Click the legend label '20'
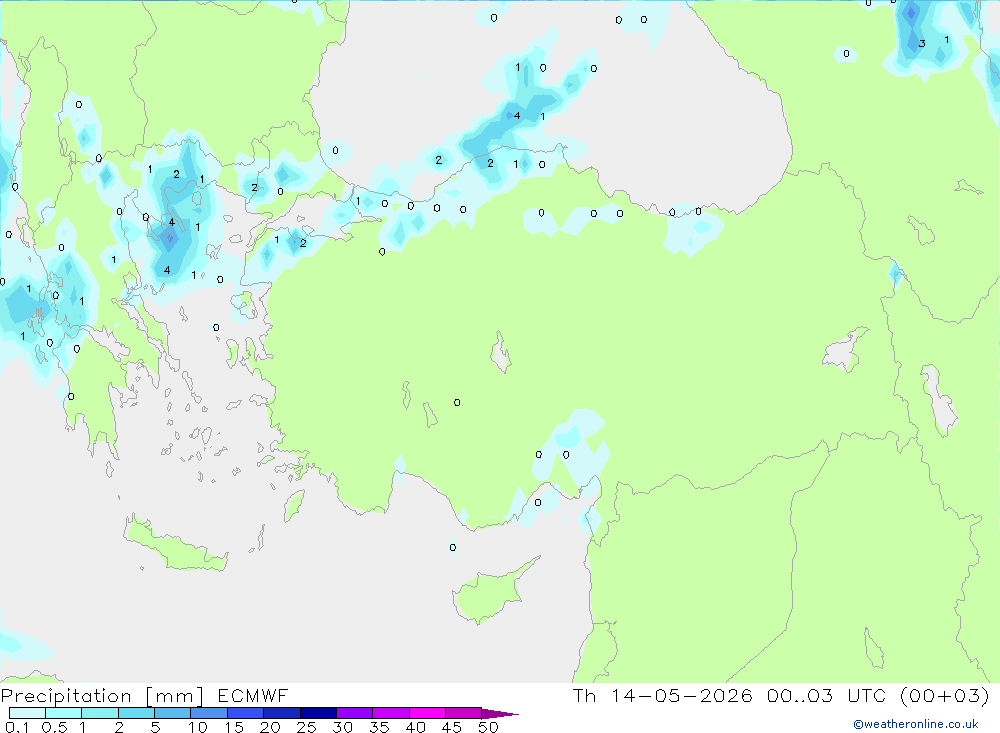 [270, 727]
